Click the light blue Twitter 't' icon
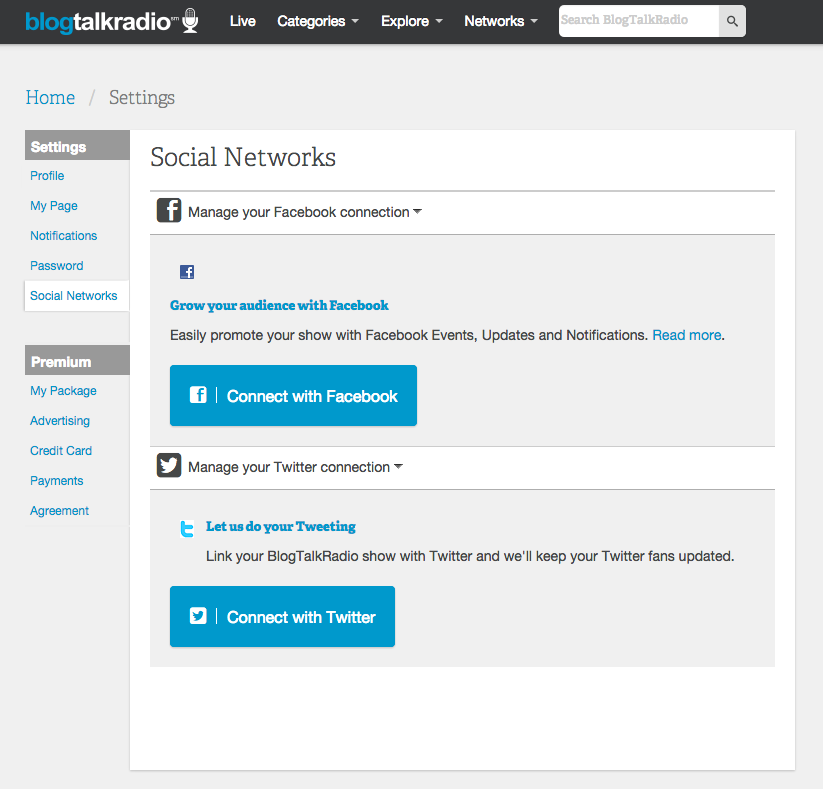 point(187,529)
